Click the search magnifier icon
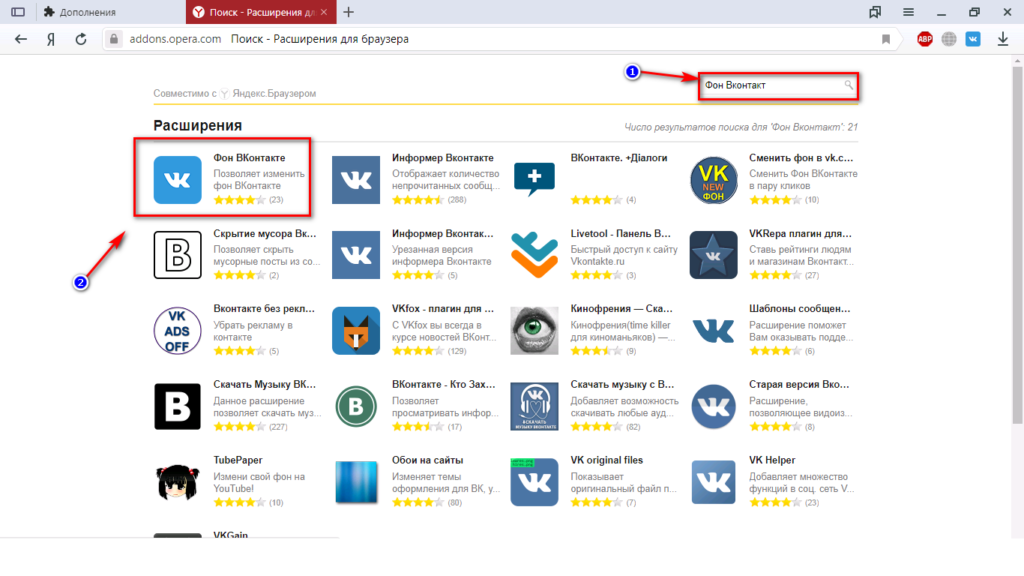The height and width of the screenshot is (576, 1024). coord(848,85)
